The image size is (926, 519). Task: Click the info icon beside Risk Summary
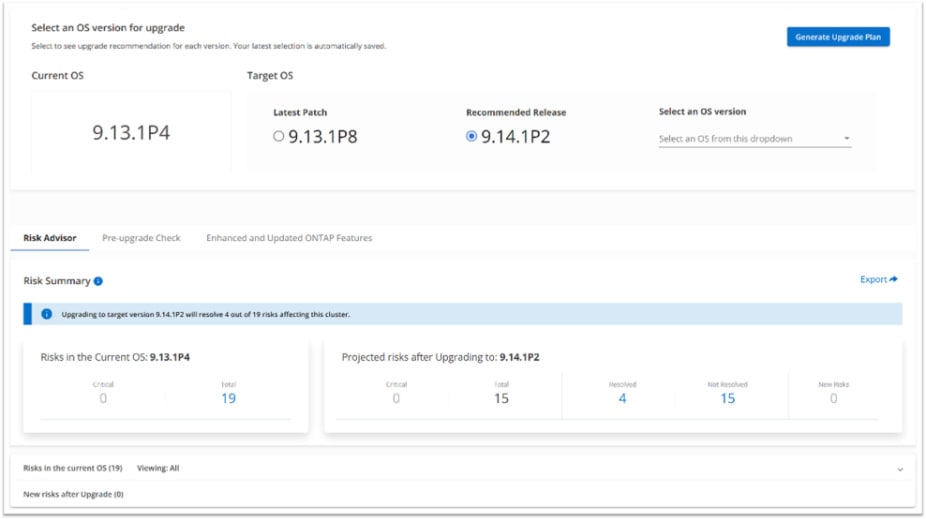[x=98, y=282]
